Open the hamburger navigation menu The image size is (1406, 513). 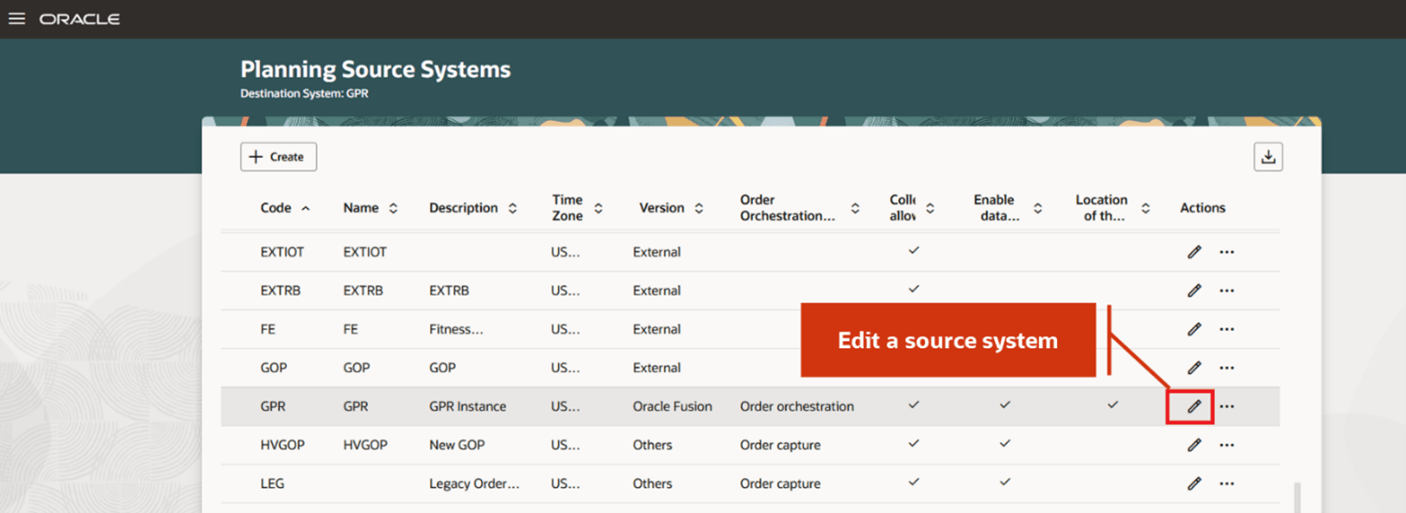pos(17,19)
